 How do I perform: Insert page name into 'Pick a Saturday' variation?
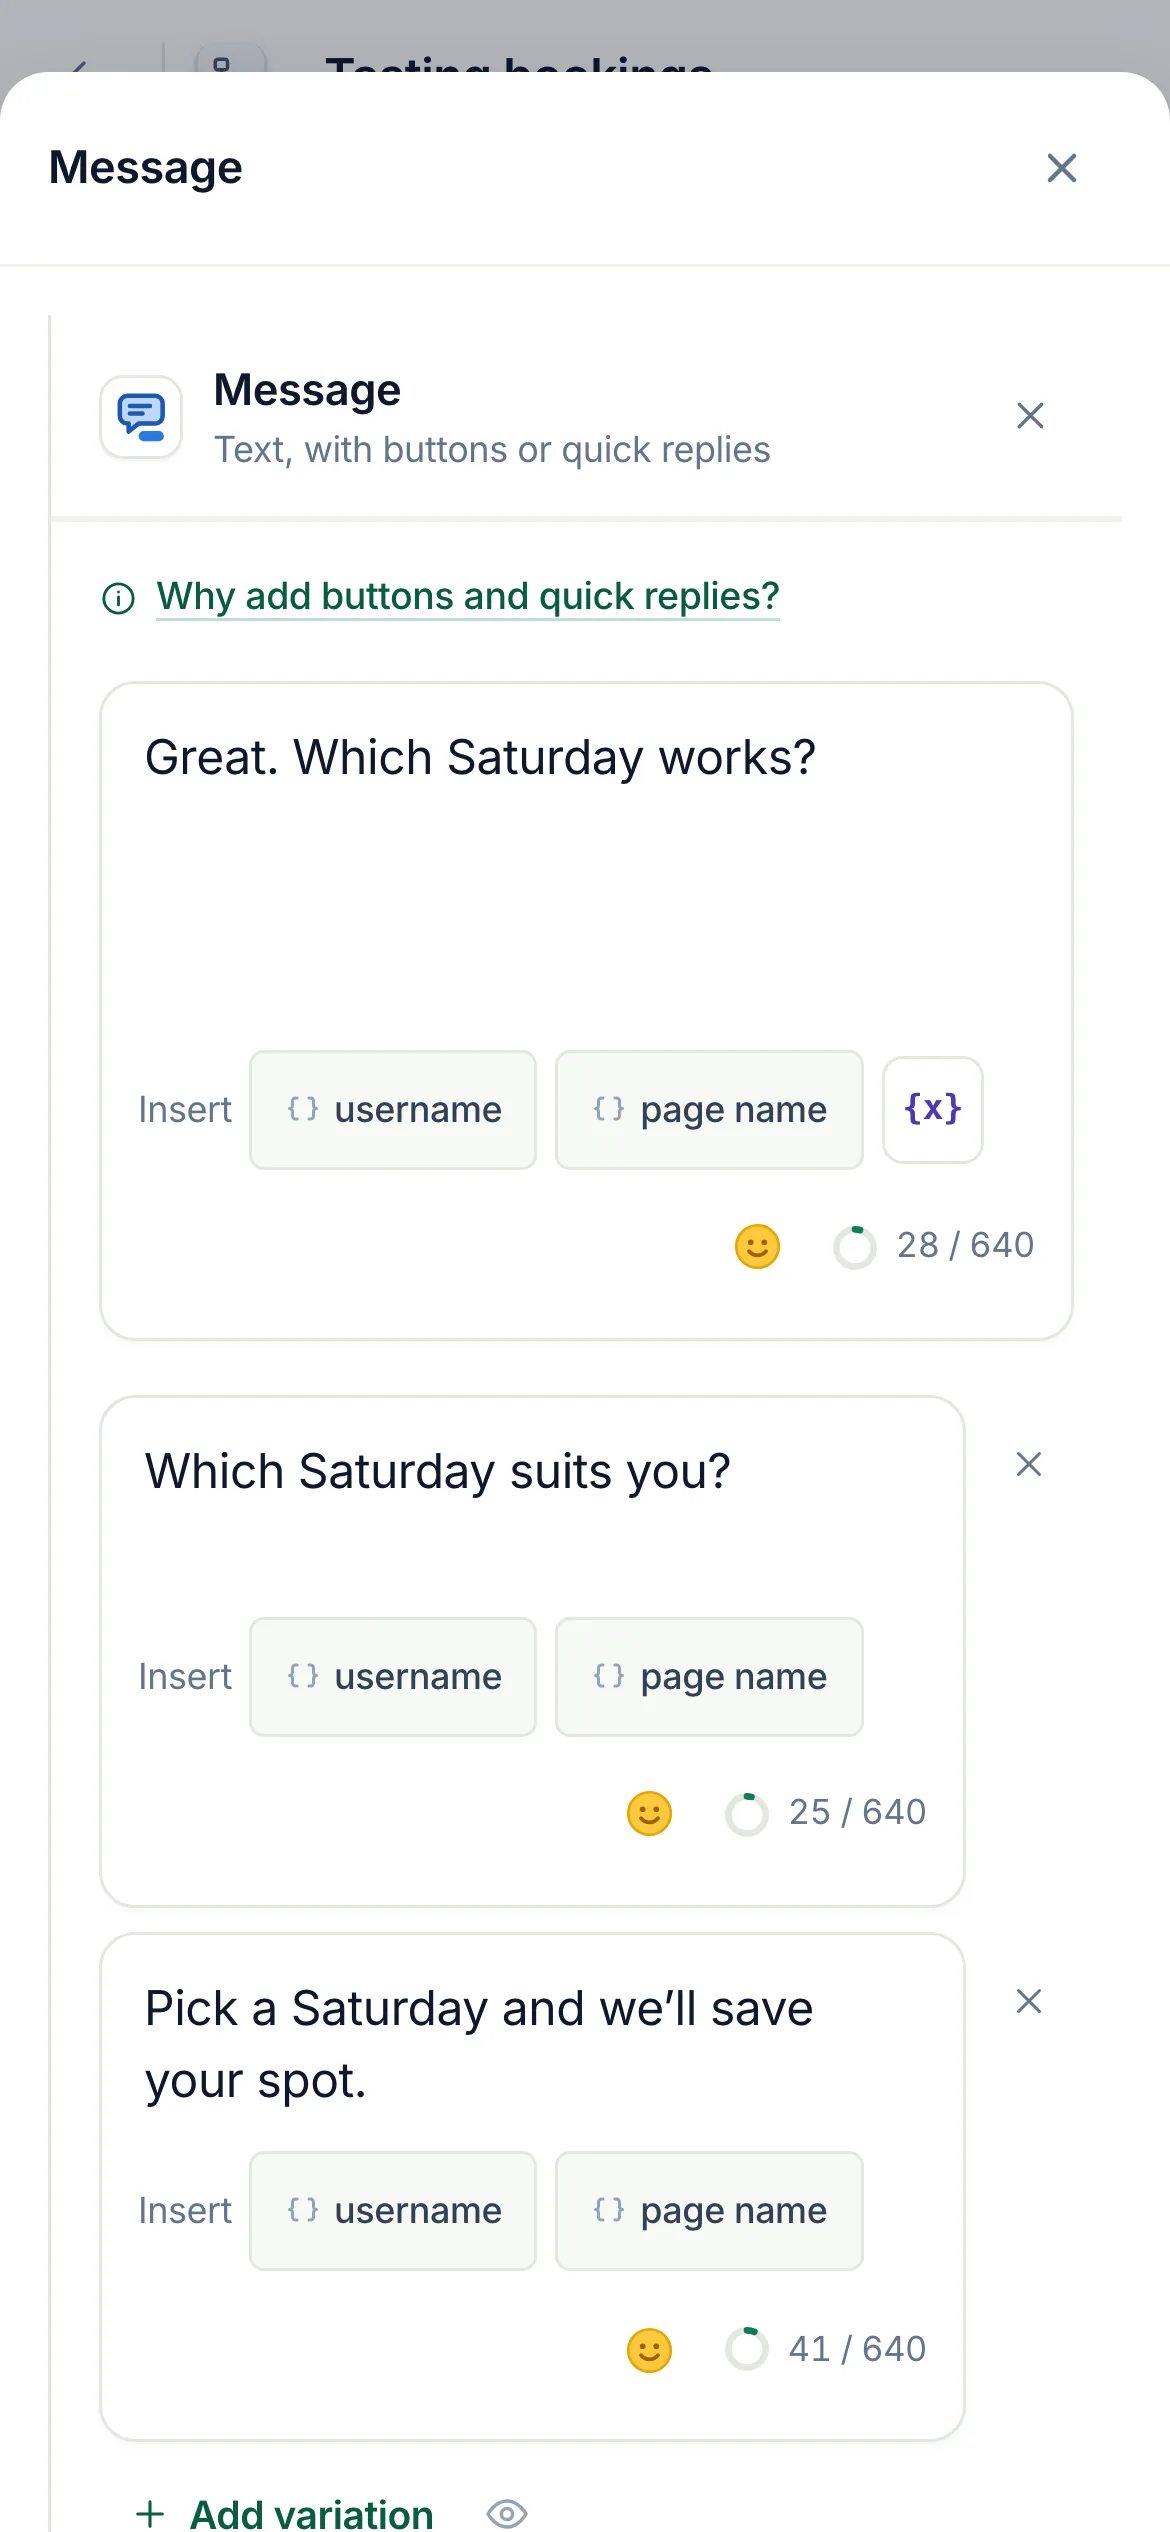709,2211
